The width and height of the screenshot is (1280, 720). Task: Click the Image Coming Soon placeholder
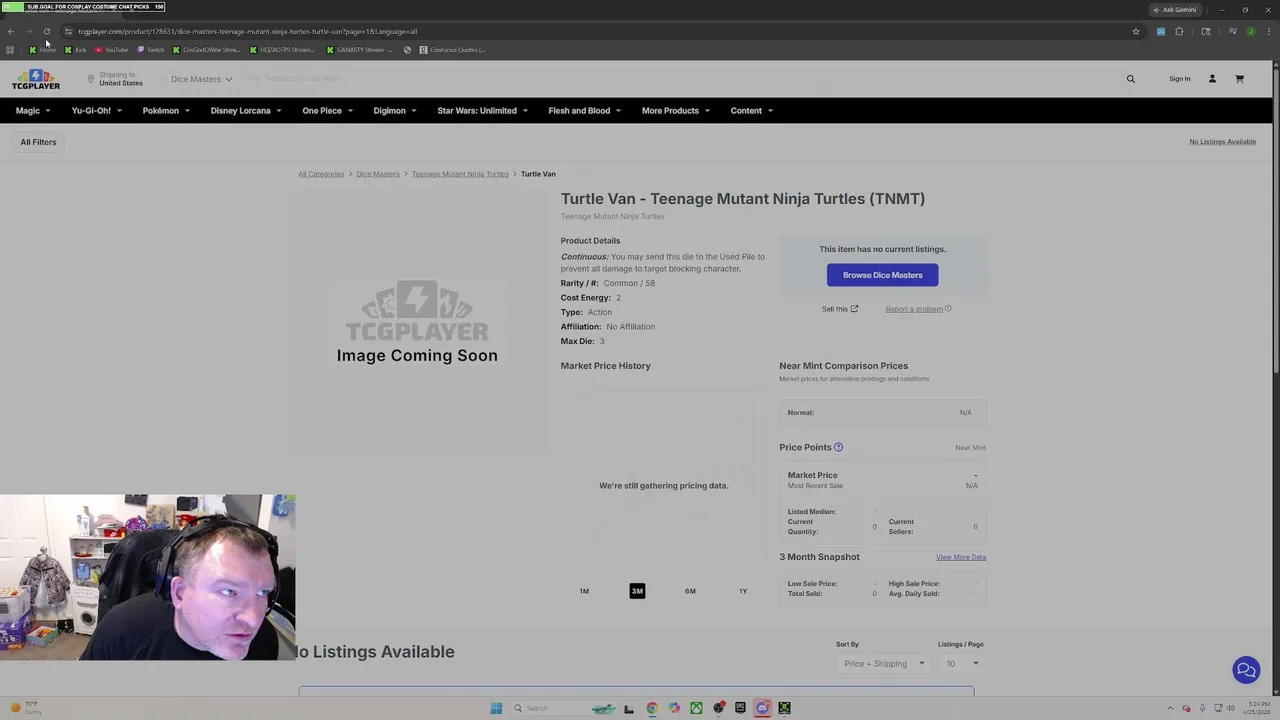tap(417, 322)
